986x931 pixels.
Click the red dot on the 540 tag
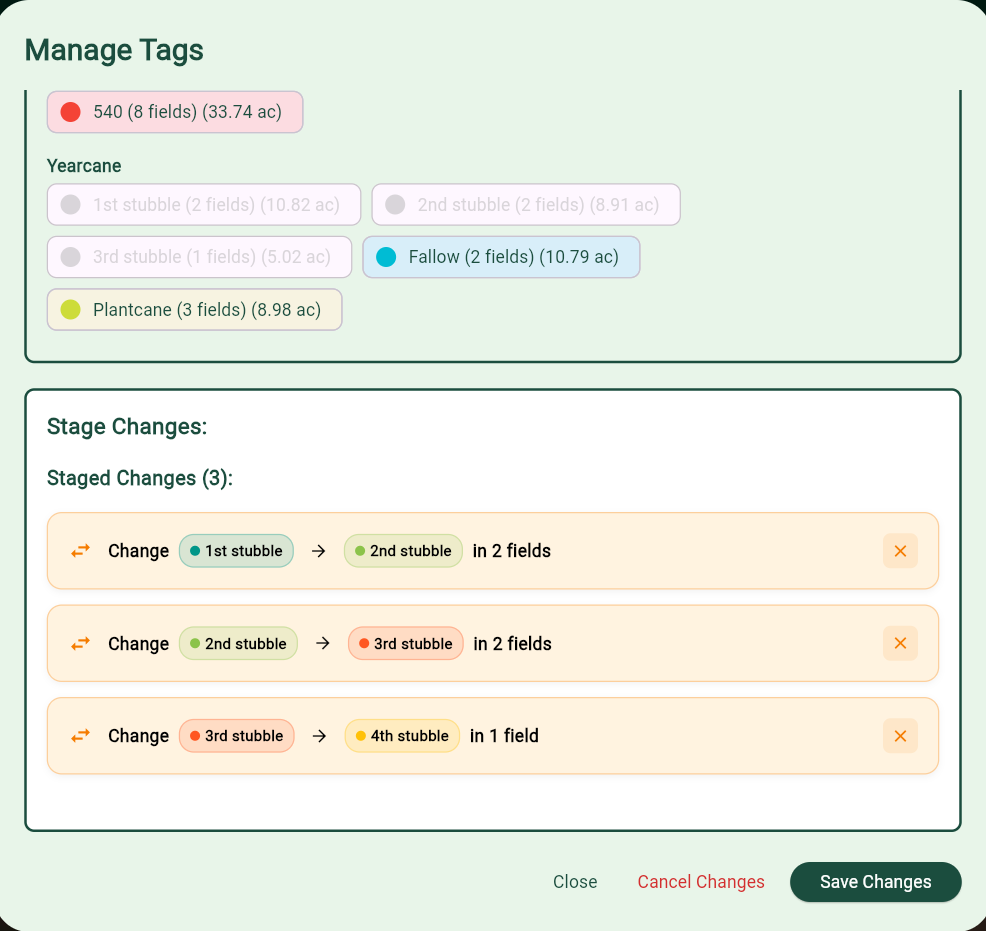[x=69, y=112]
